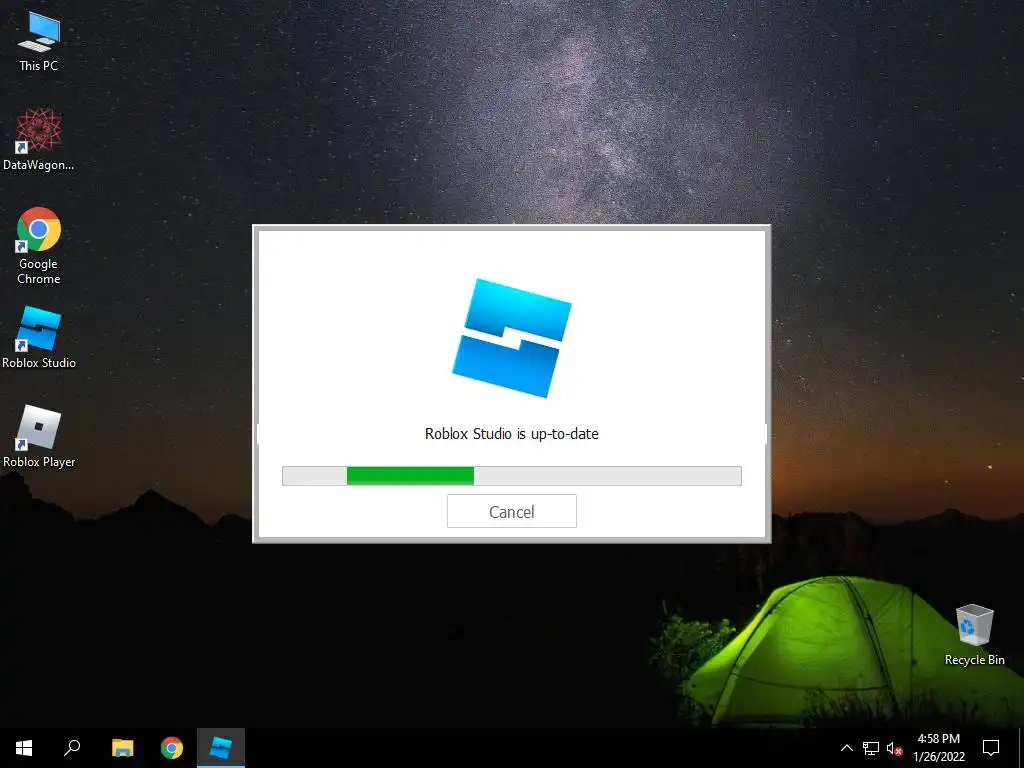Select the Google Chrome desktop shortcut
This screenshot has width=1024, height=768.
pos(39,246)
